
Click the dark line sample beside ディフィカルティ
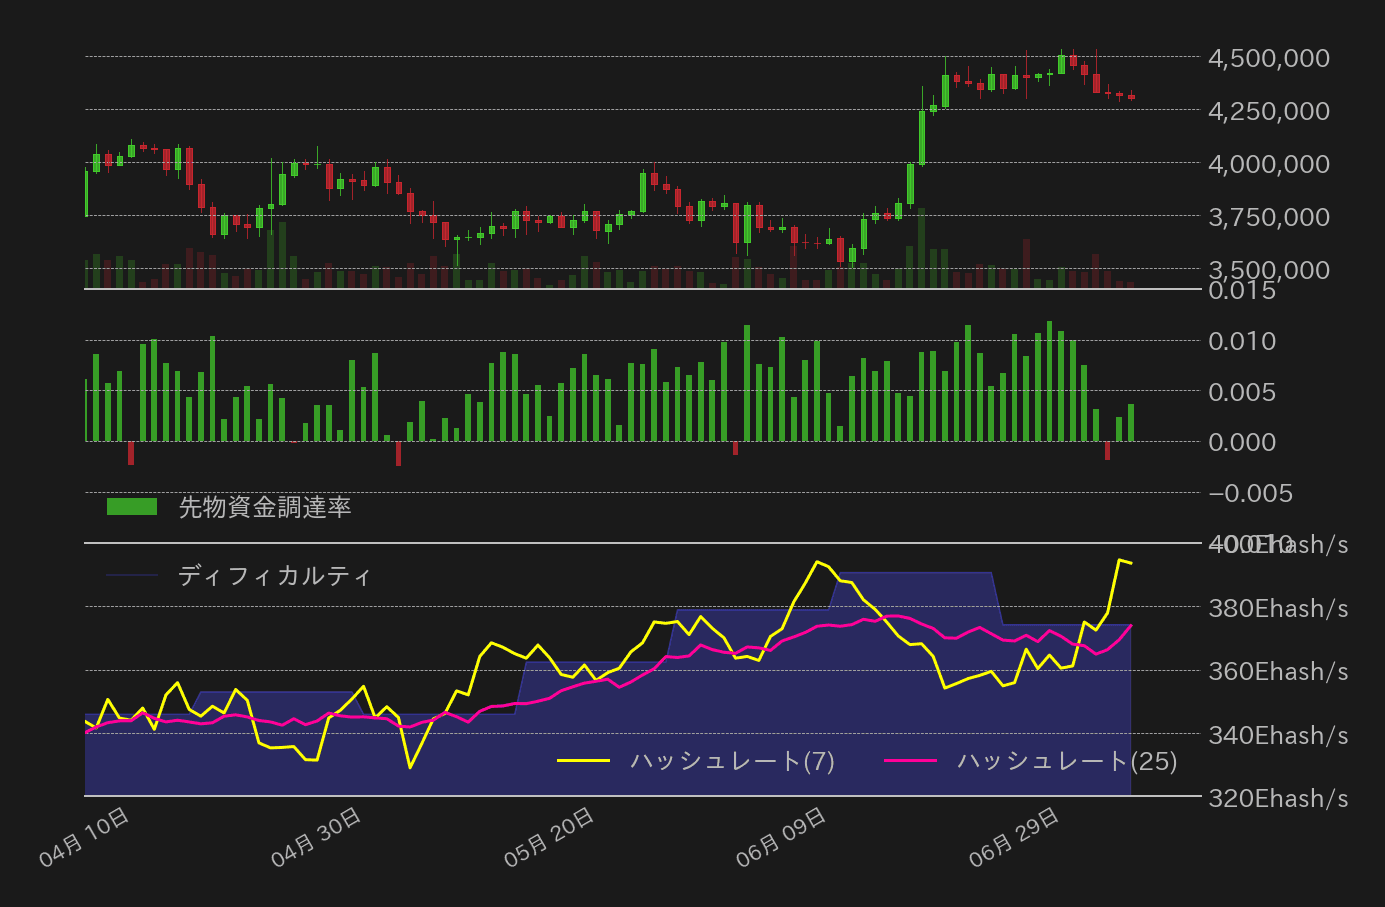pos(132,576)
